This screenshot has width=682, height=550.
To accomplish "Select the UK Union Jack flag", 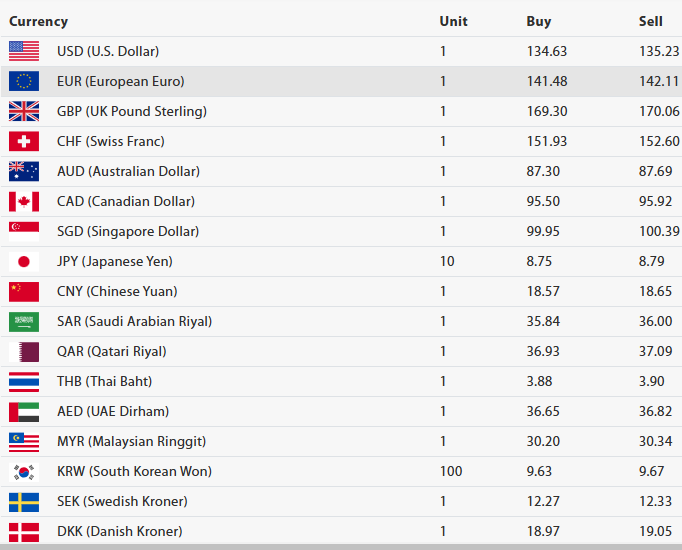I will [24, 111].
